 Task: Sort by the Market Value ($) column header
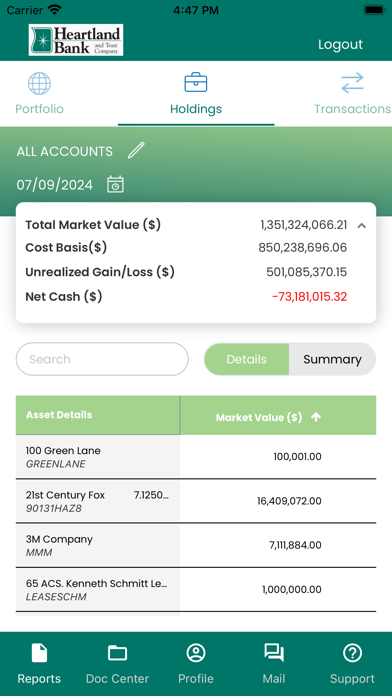tap(278, 415)
